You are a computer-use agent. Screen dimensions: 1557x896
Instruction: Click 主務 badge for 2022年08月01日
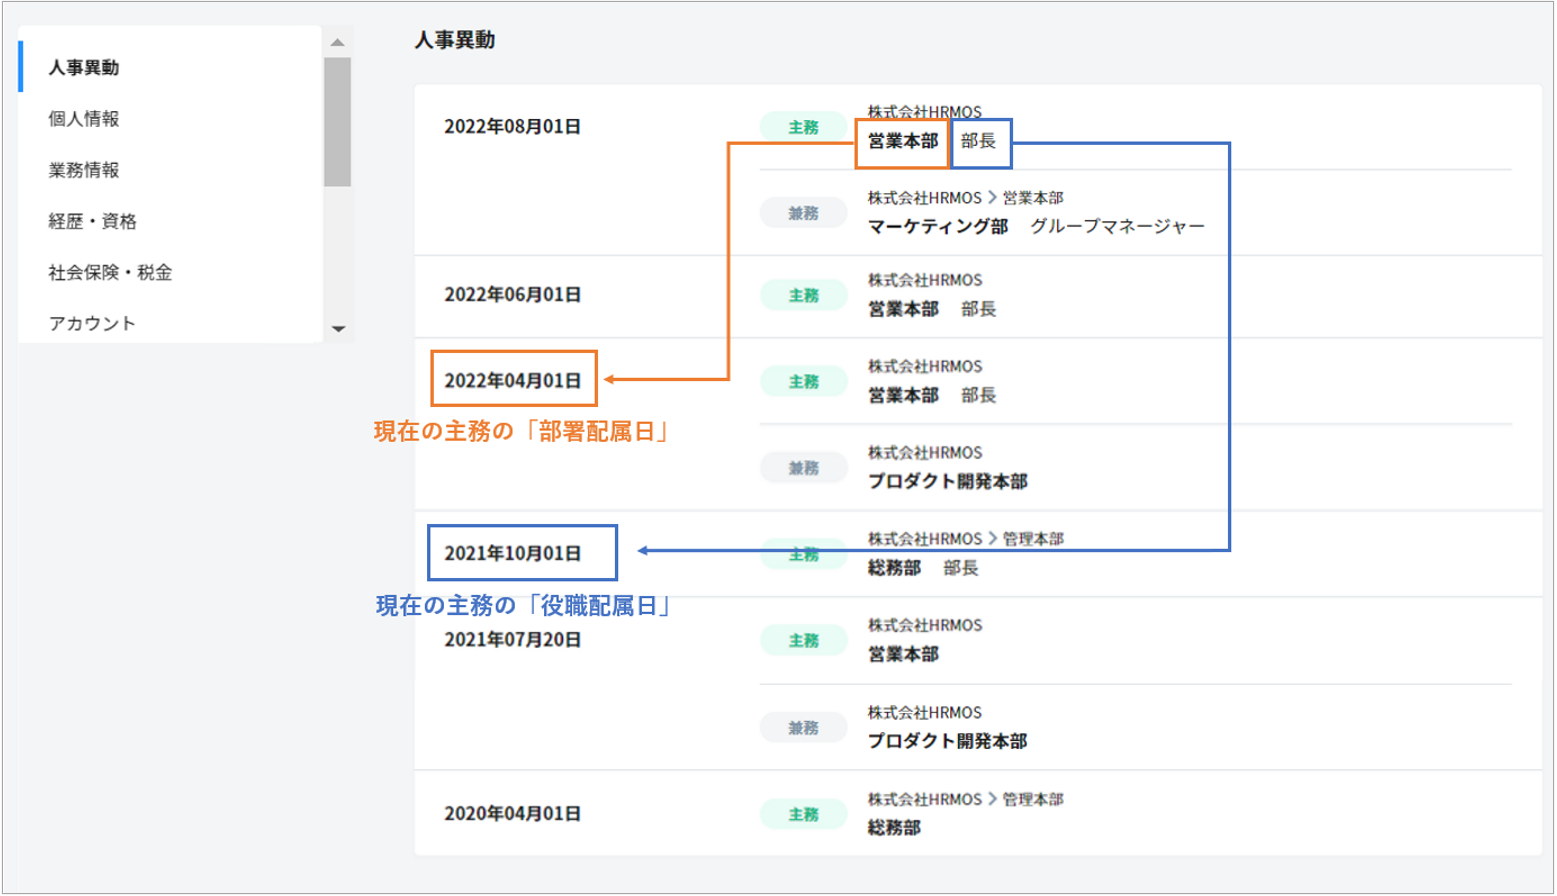[803, 127]
